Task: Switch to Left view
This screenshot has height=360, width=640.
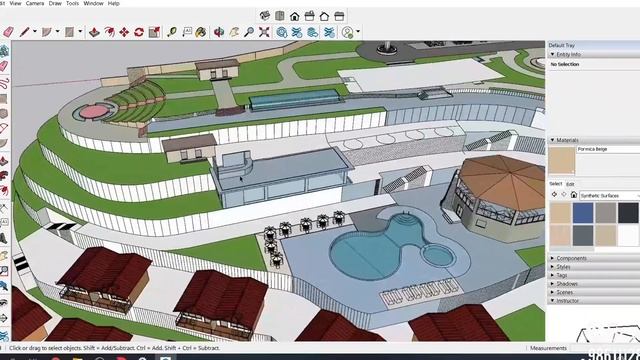Action: point(340,16)
